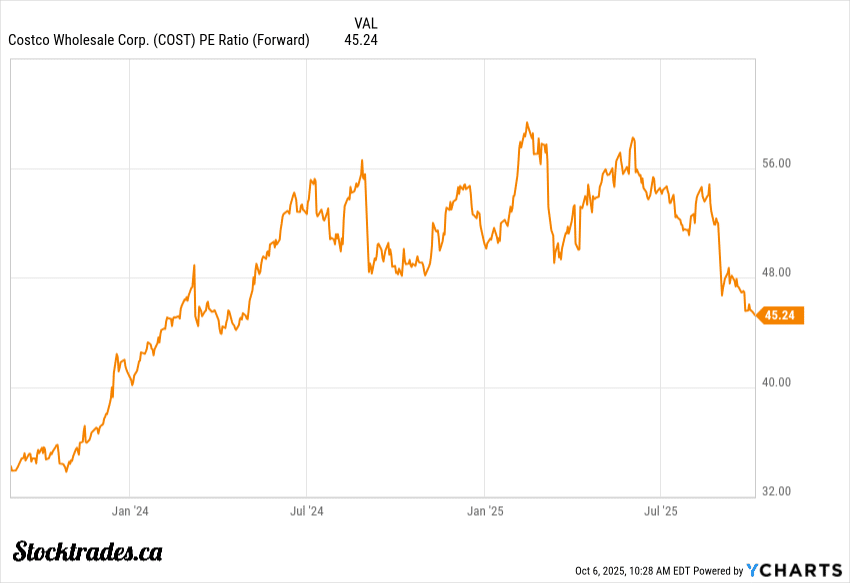
Task: Click the Stocktrades.ca logo
Action: [88, 551]
